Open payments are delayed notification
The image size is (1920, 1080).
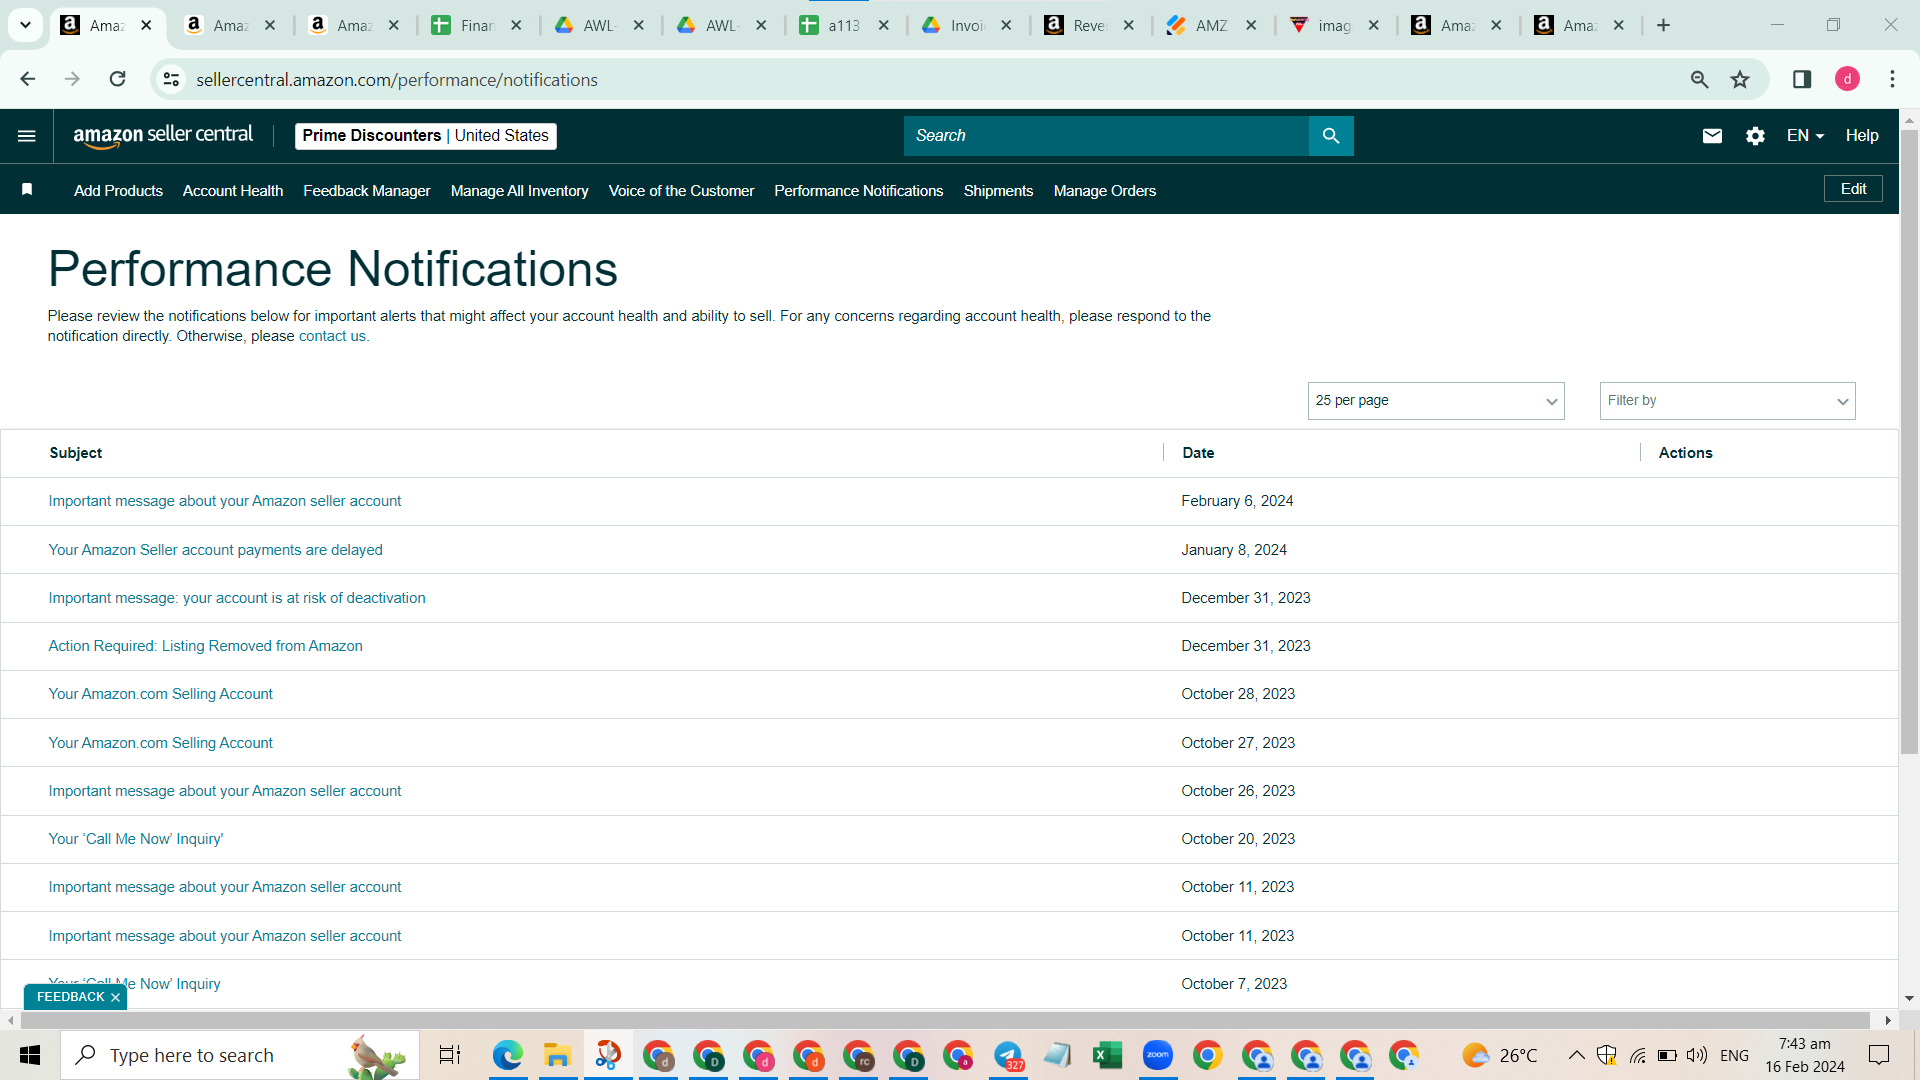click(216, 550)
